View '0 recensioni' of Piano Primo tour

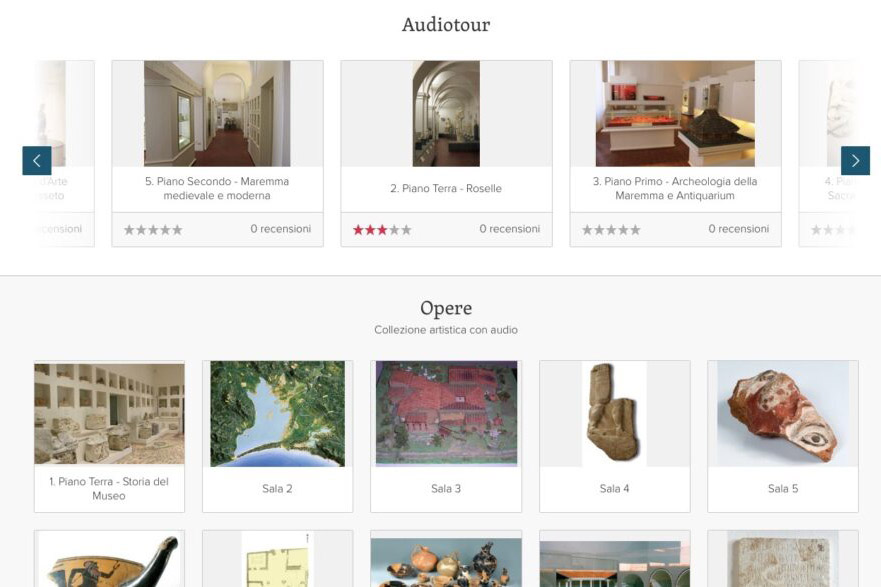click(x=738, y=229)
